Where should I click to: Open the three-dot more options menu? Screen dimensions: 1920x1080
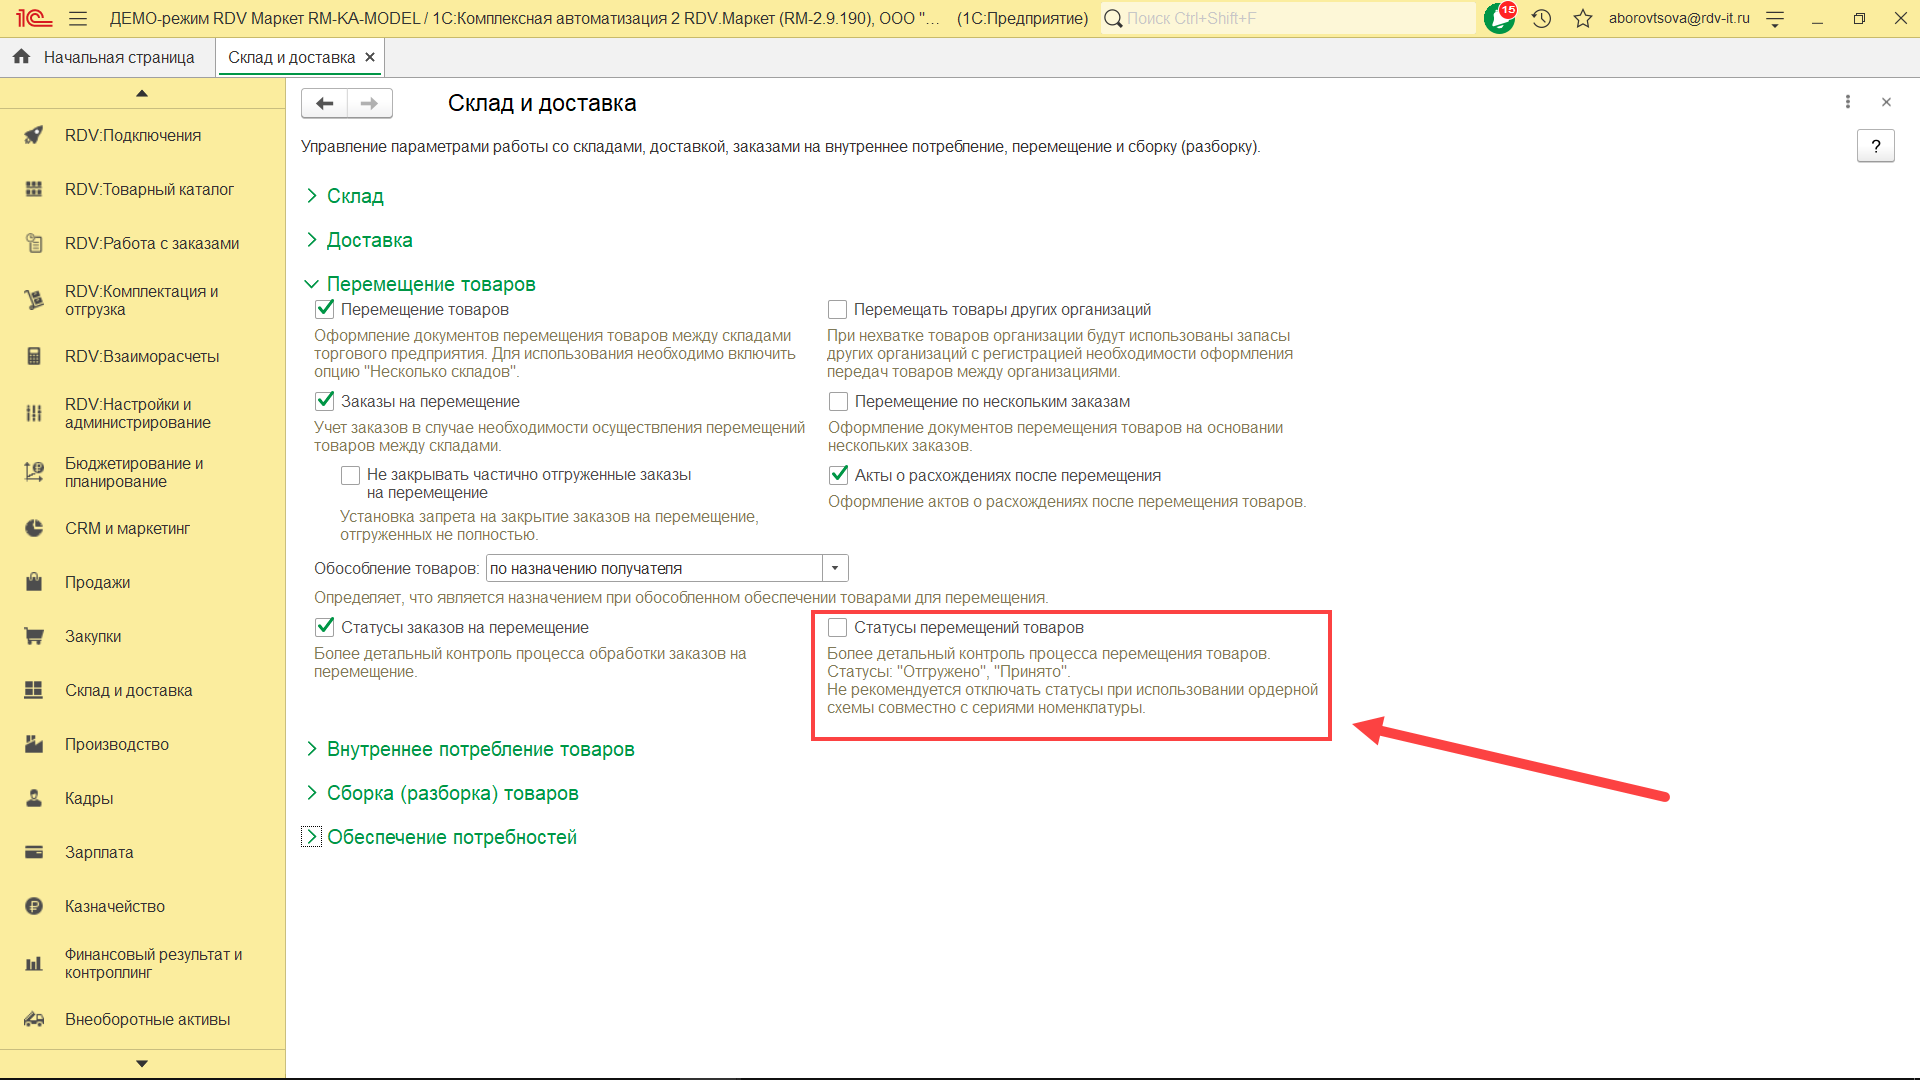click(x=1847, y=102)
